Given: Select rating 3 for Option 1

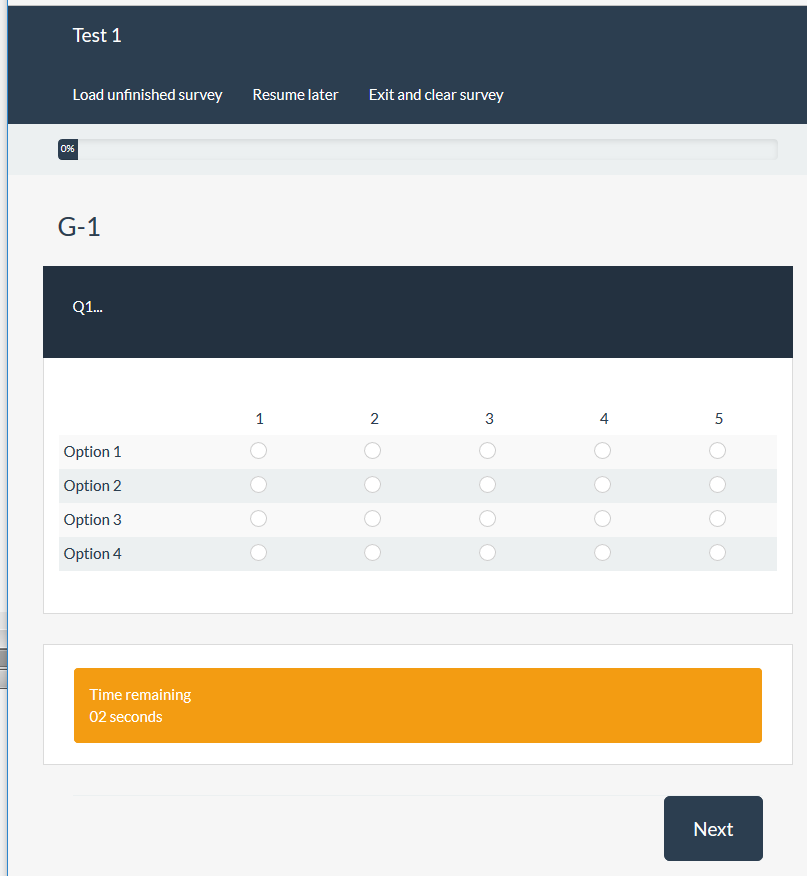Looking at the screenshot, I should pyautogui.click(x=488, y=451).
